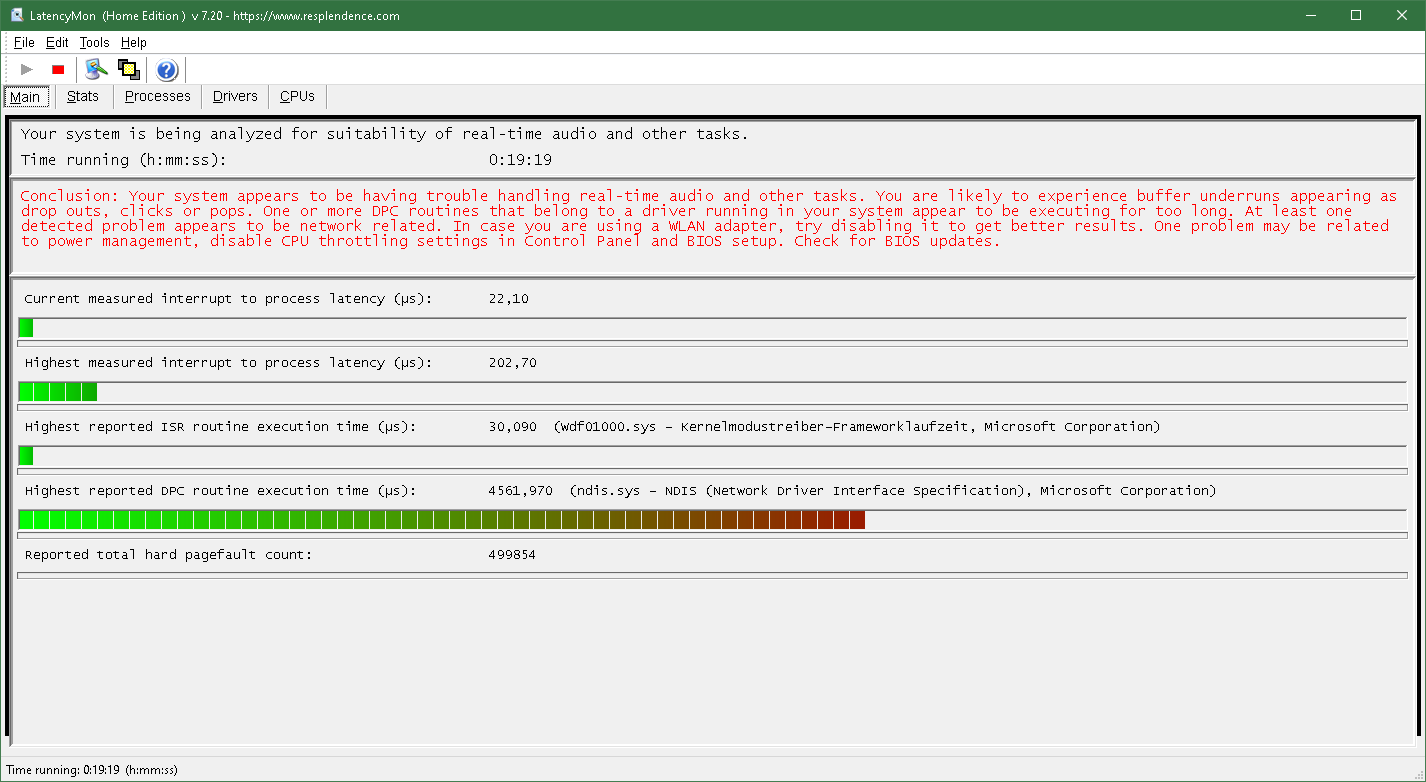Open help via blue question mark icon
The height and width of the screenshot is (782, 1426).
[167, 69]
